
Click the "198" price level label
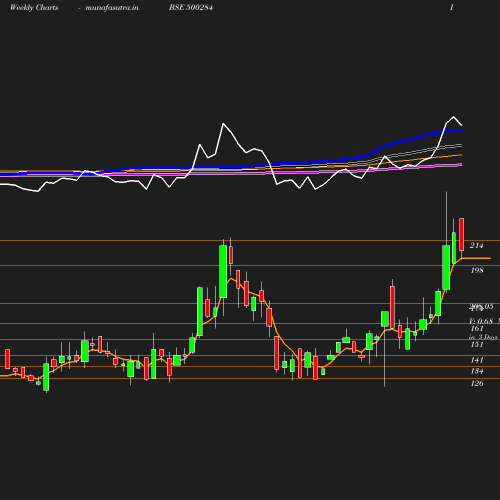pyautogui.click(x=477, y=270)
